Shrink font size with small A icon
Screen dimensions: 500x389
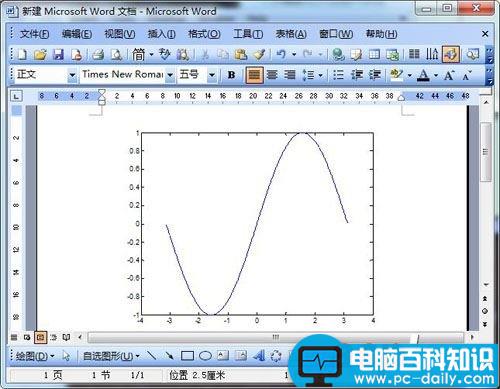pos(467,75)
